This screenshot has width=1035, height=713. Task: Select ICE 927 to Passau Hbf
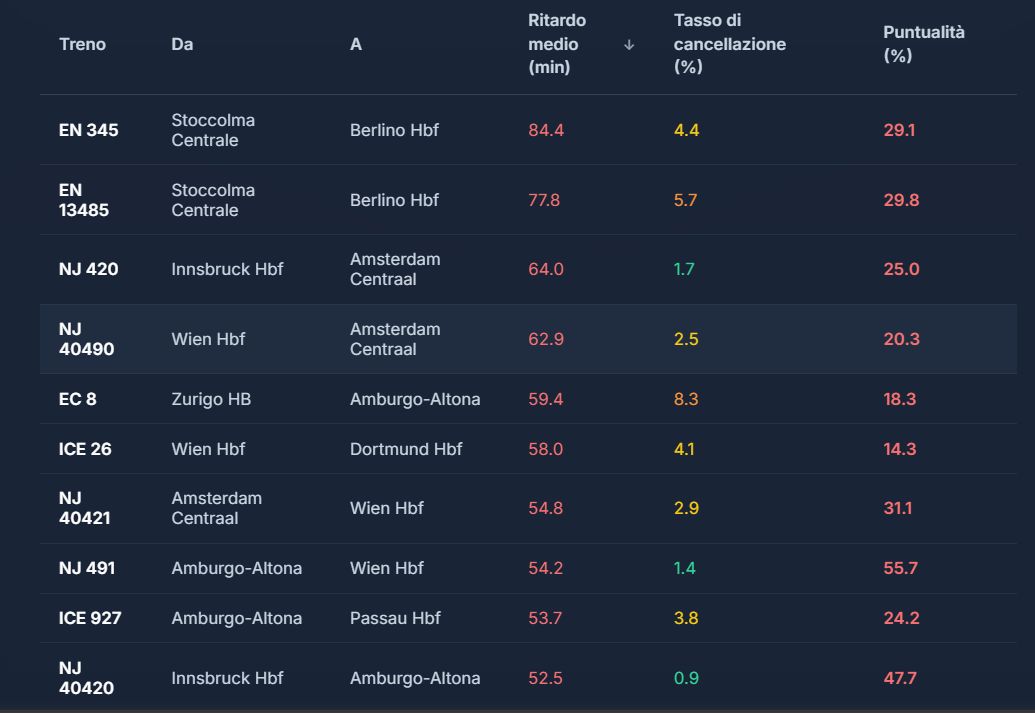(x=90, y=618)
